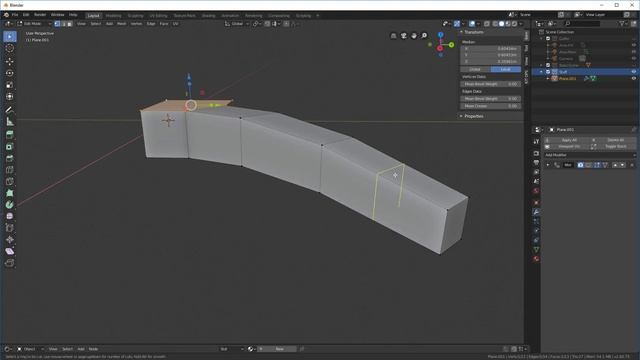
Task: Select the Cursor tool
Action: [x=10, y=49]
